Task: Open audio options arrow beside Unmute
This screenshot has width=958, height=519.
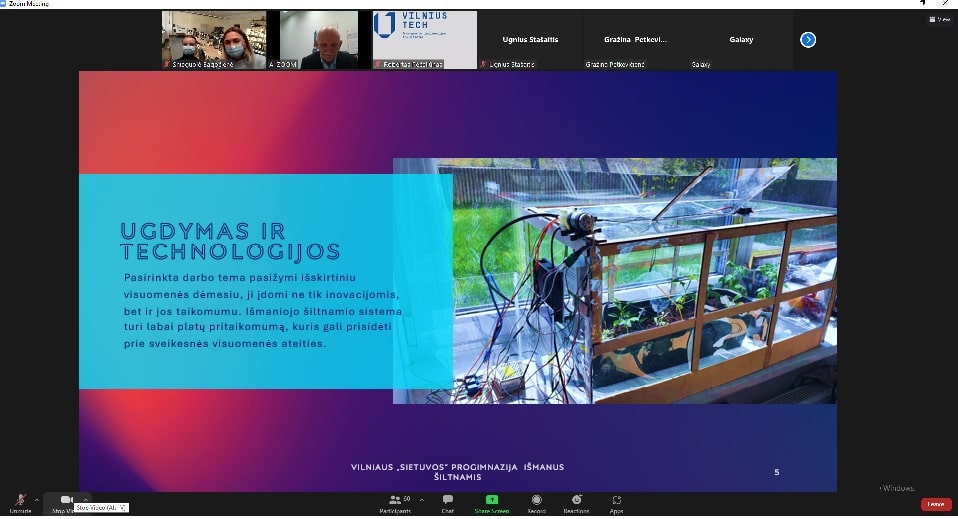Action: [x=37, y=500]
